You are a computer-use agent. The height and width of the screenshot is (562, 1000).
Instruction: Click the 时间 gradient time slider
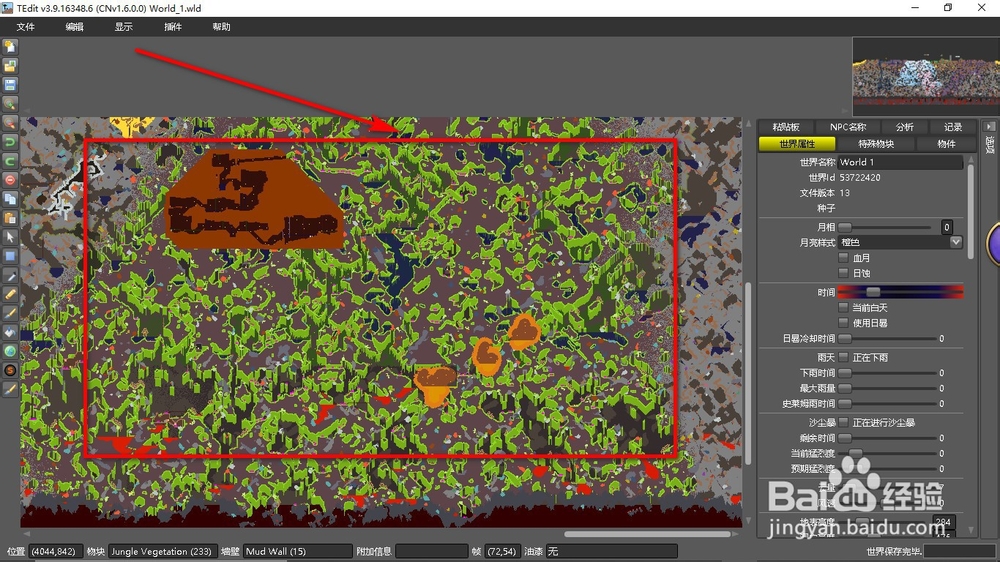(900, 292)
